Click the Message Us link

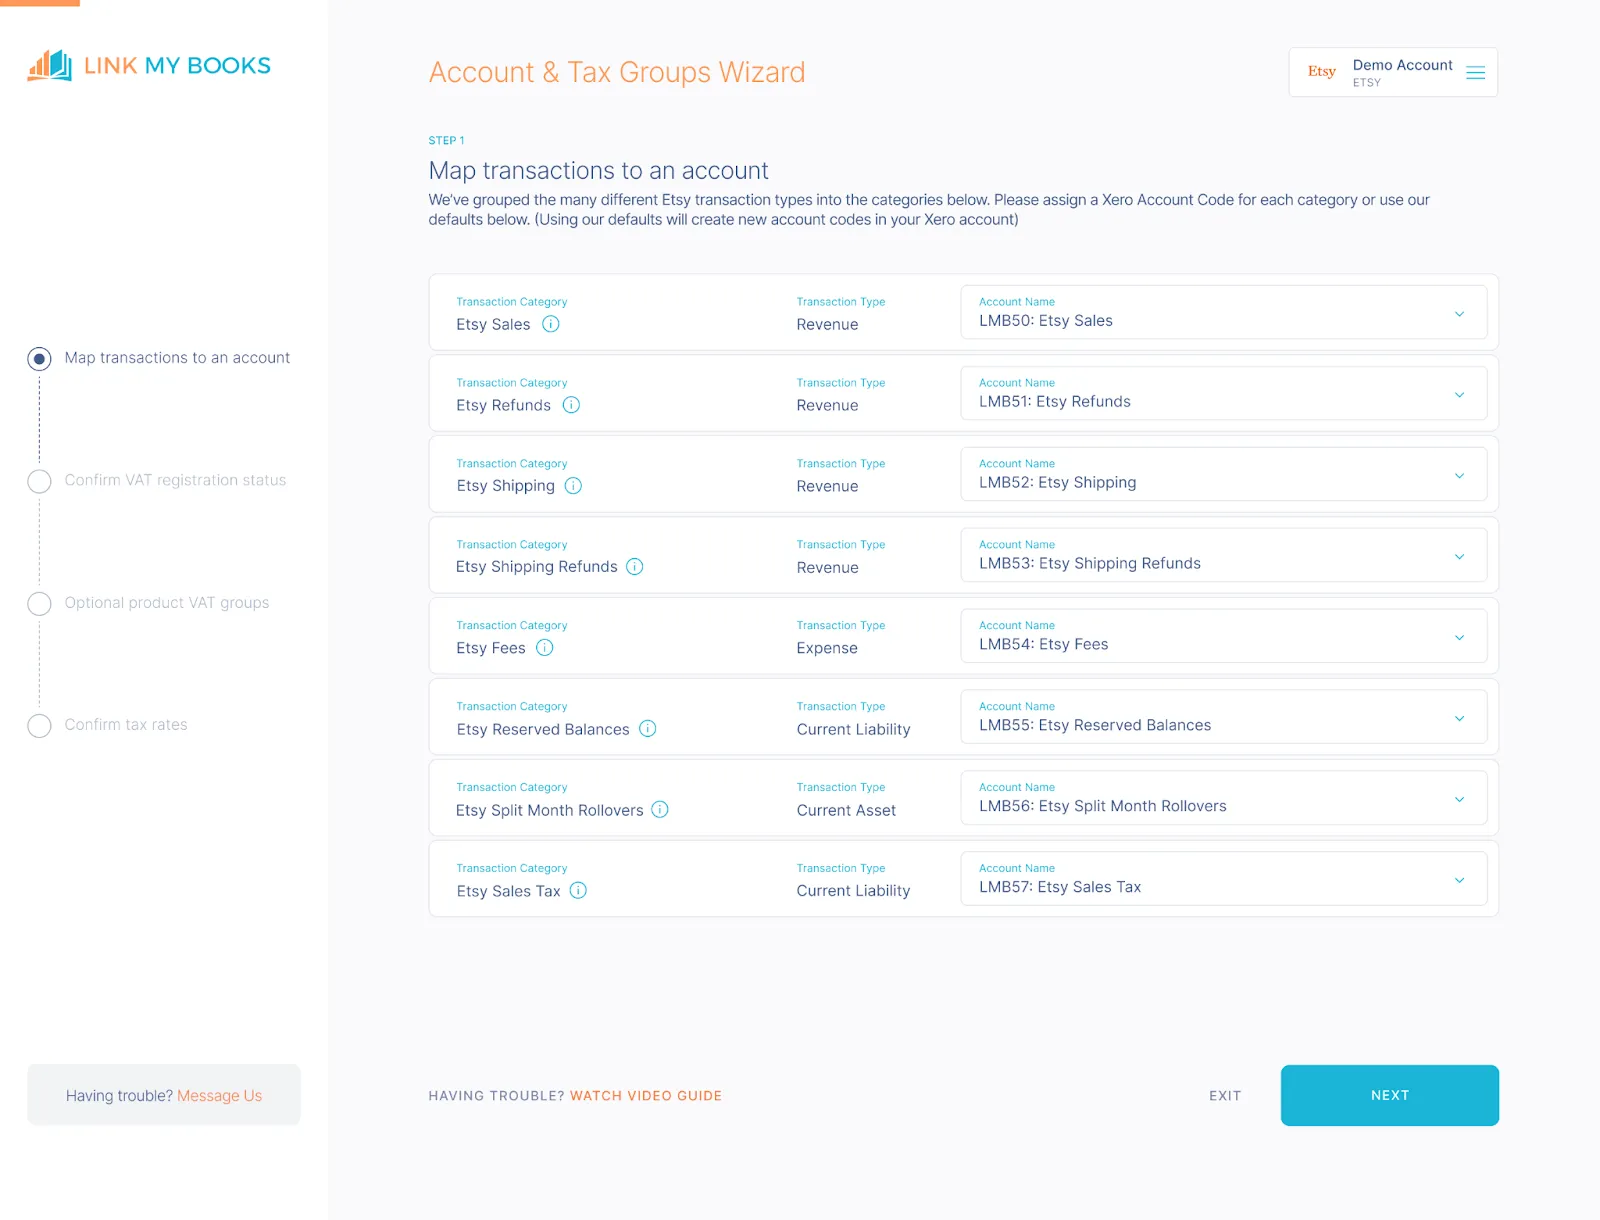(219, 1096)
